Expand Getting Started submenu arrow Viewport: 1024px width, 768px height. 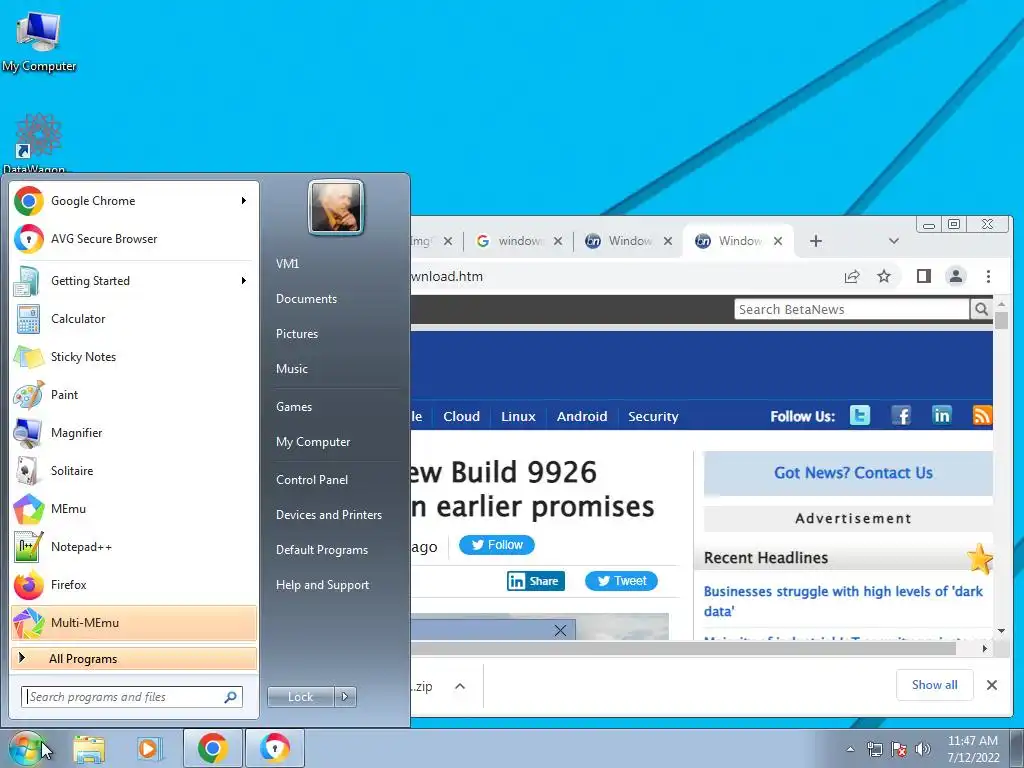pos(244,280)
